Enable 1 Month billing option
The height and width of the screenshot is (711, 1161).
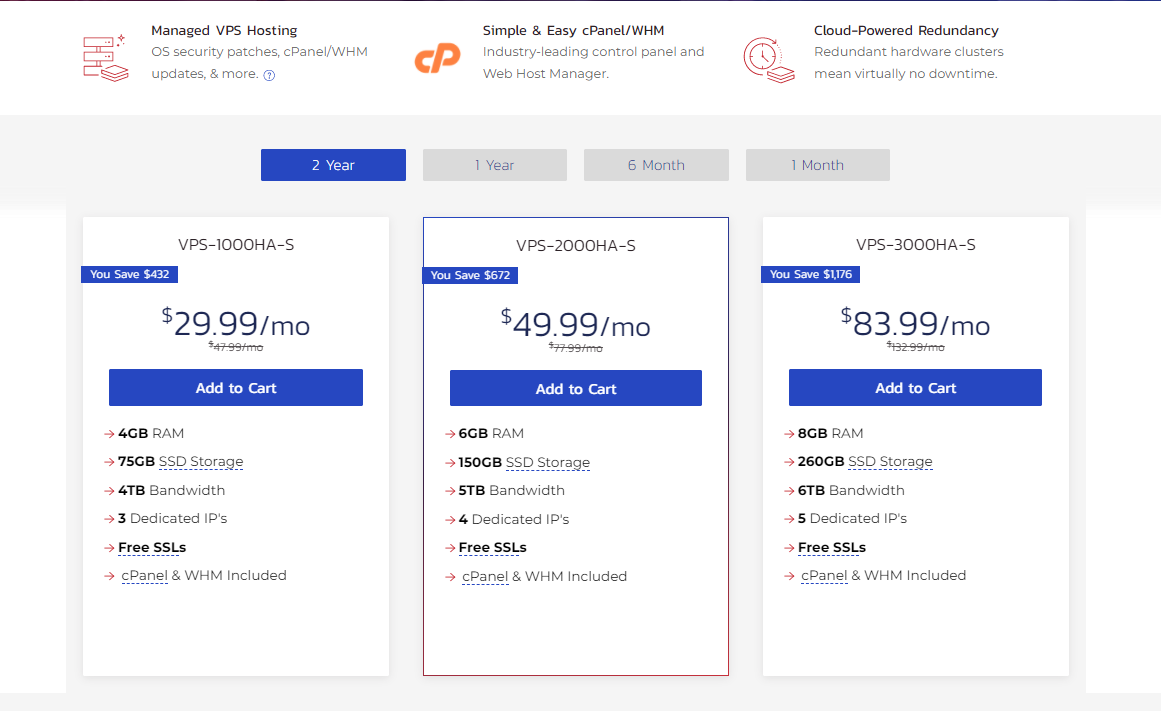817,164
